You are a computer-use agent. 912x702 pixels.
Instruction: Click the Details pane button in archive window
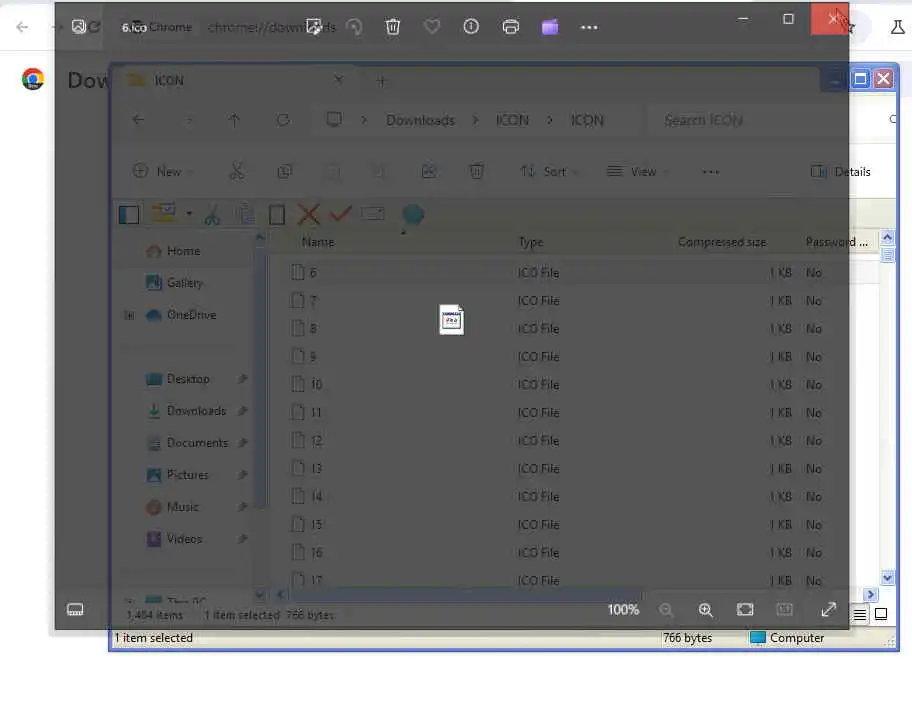click(840, 172)
